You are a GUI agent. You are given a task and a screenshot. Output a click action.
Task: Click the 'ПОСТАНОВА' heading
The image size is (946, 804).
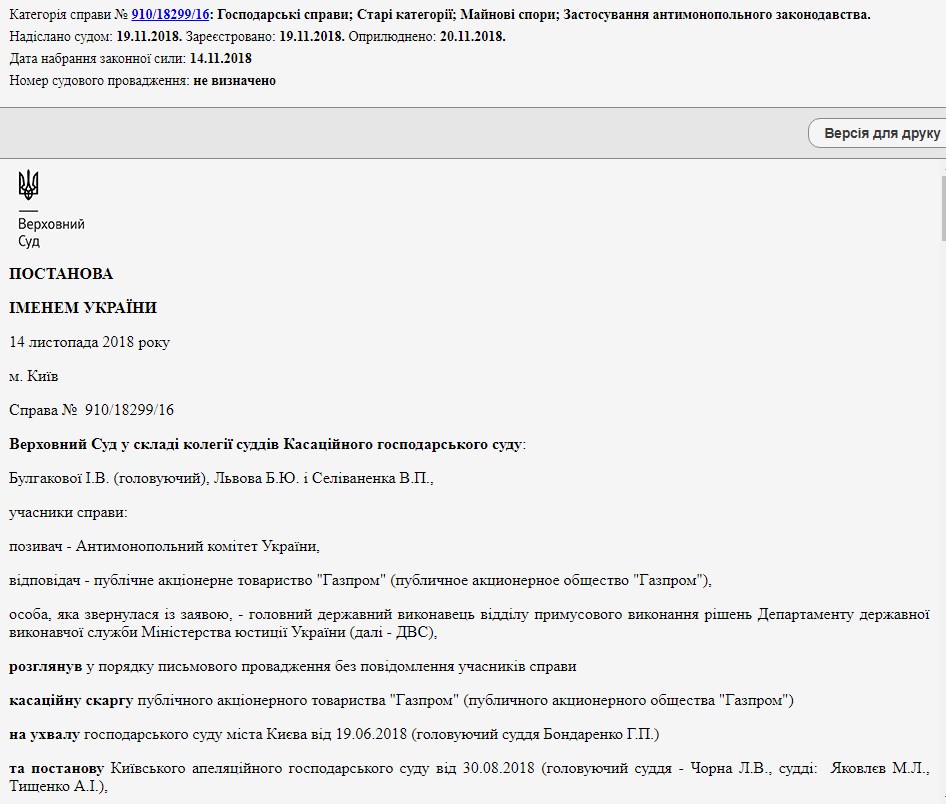tap(61, 274)
